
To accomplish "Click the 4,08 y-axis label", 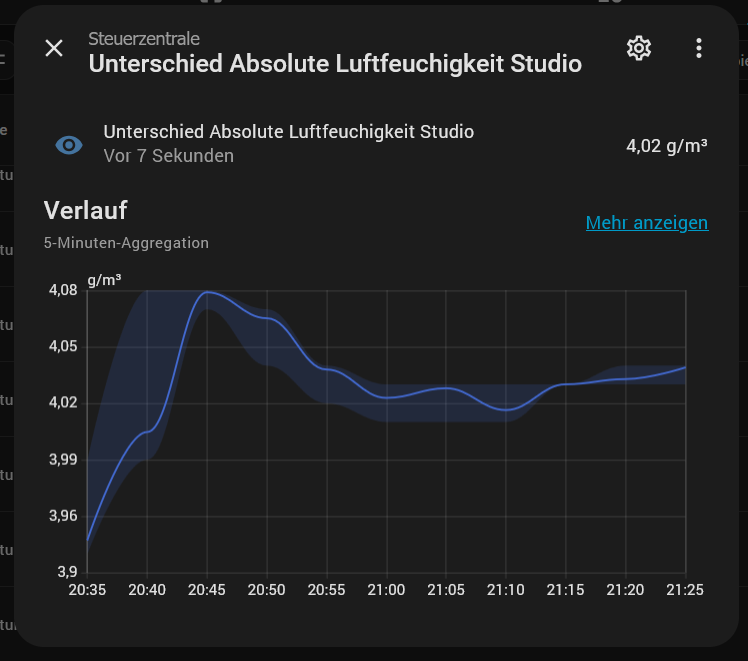I will pyautogui.click(x=62, y=291).
